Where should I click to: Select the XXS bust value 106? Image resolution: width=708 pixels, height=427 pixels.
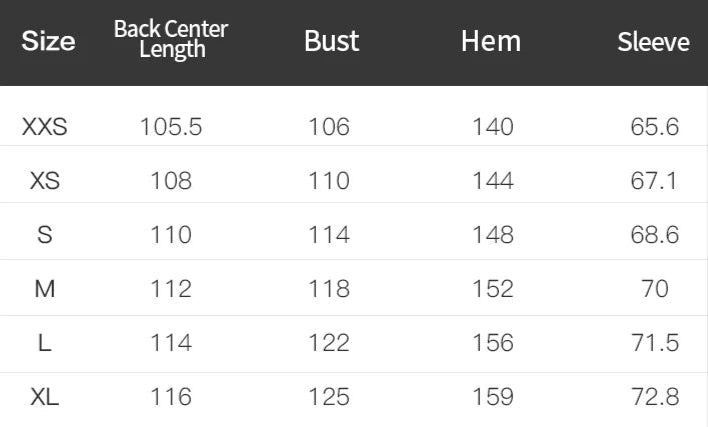330,127
